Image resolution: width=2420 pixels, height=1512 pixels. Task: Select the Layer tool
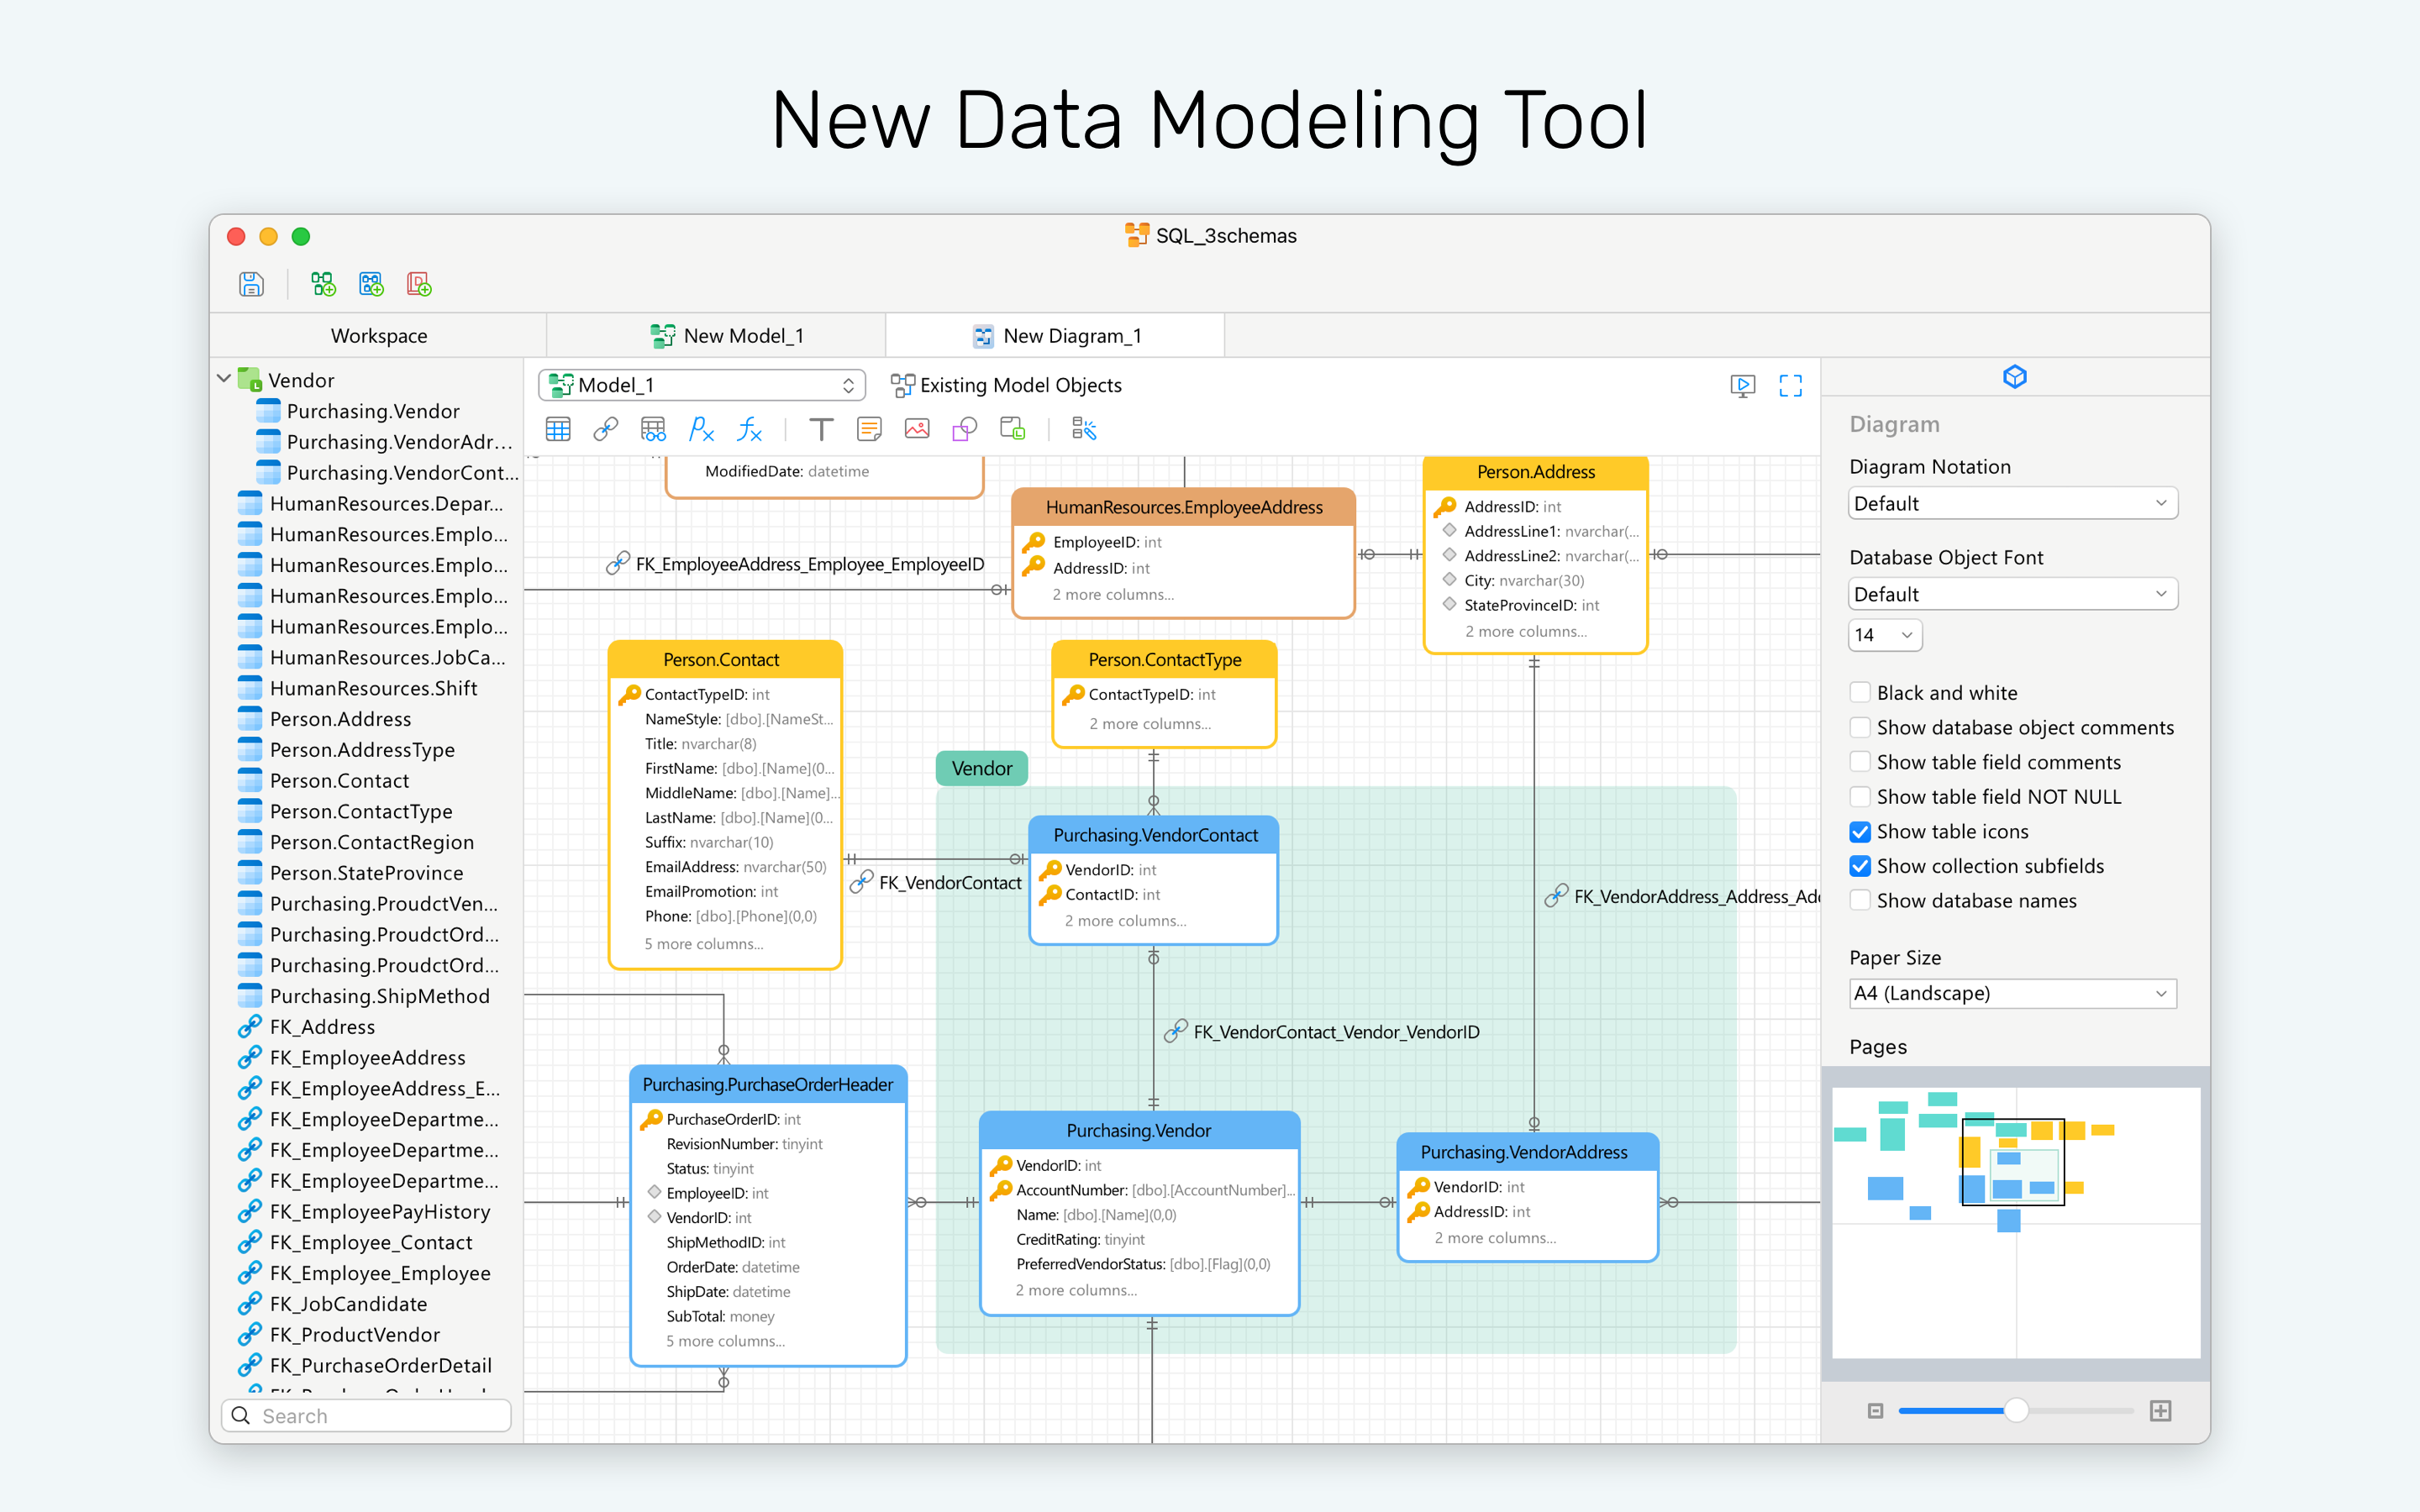(x=1013, y=429)
